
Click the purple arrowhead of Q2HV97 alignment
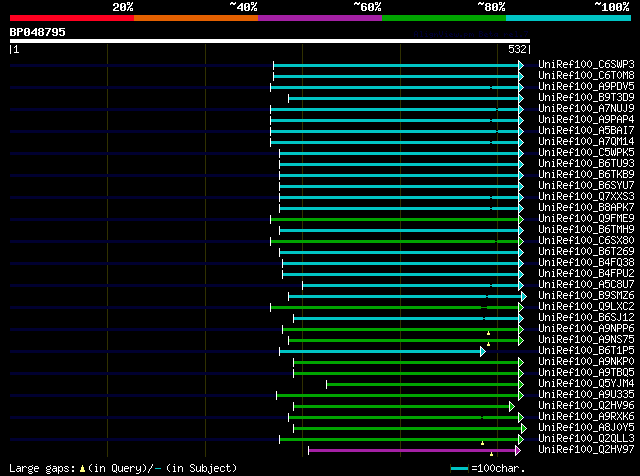(518, 450)
